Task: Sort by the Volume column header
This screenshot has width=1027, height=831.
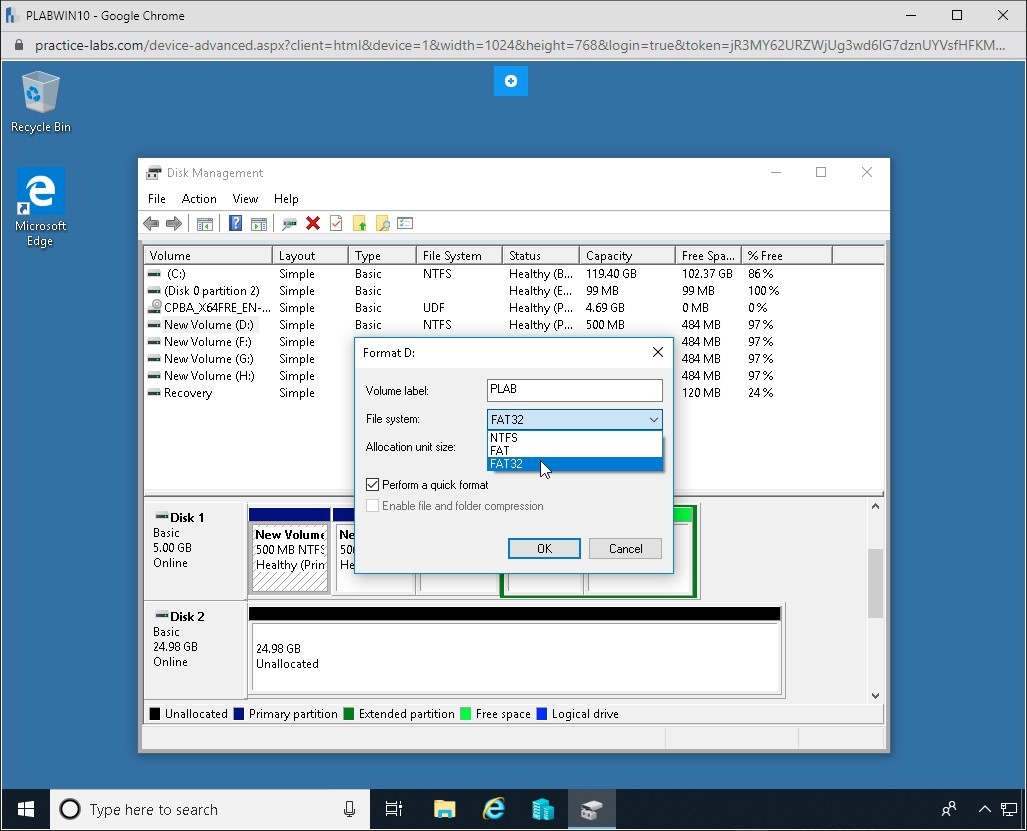Action: point(208,255)
